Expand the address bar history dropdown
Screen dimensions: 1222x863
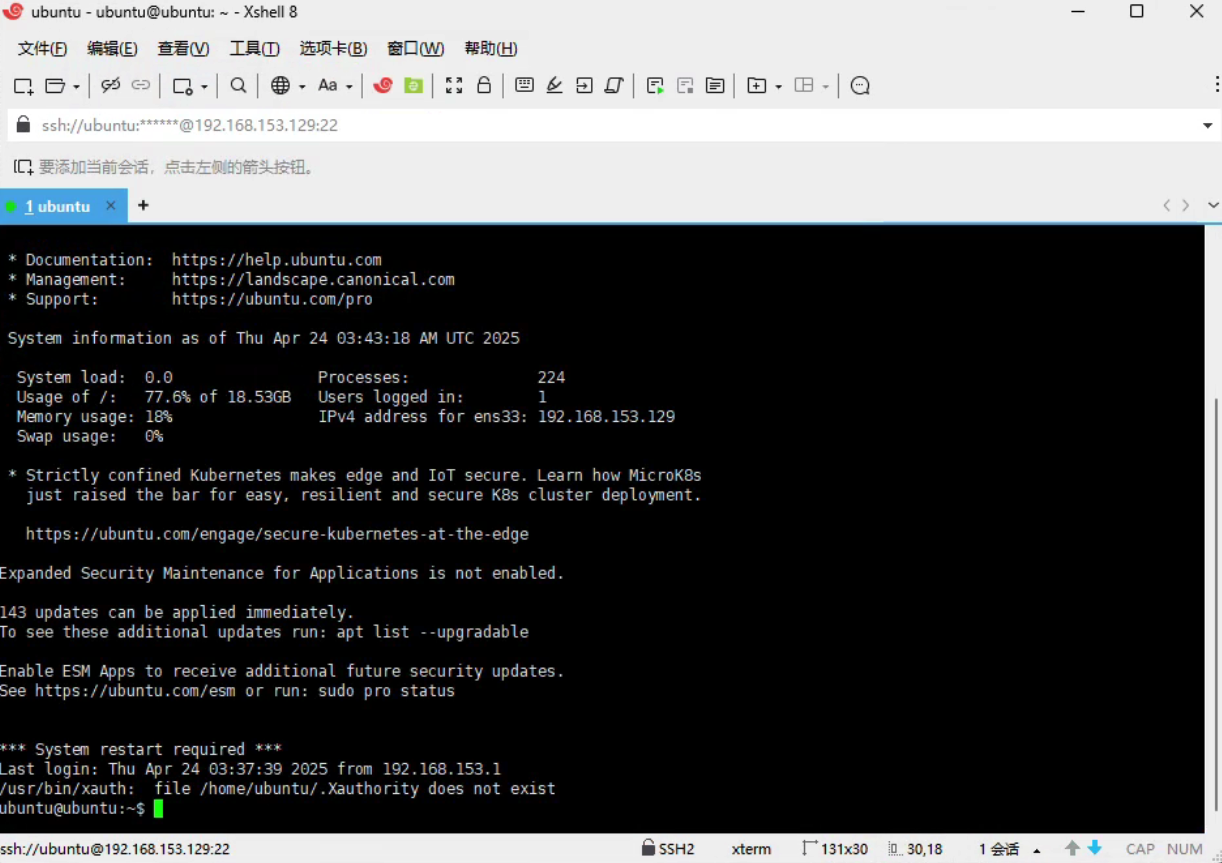coord(1207,126)
